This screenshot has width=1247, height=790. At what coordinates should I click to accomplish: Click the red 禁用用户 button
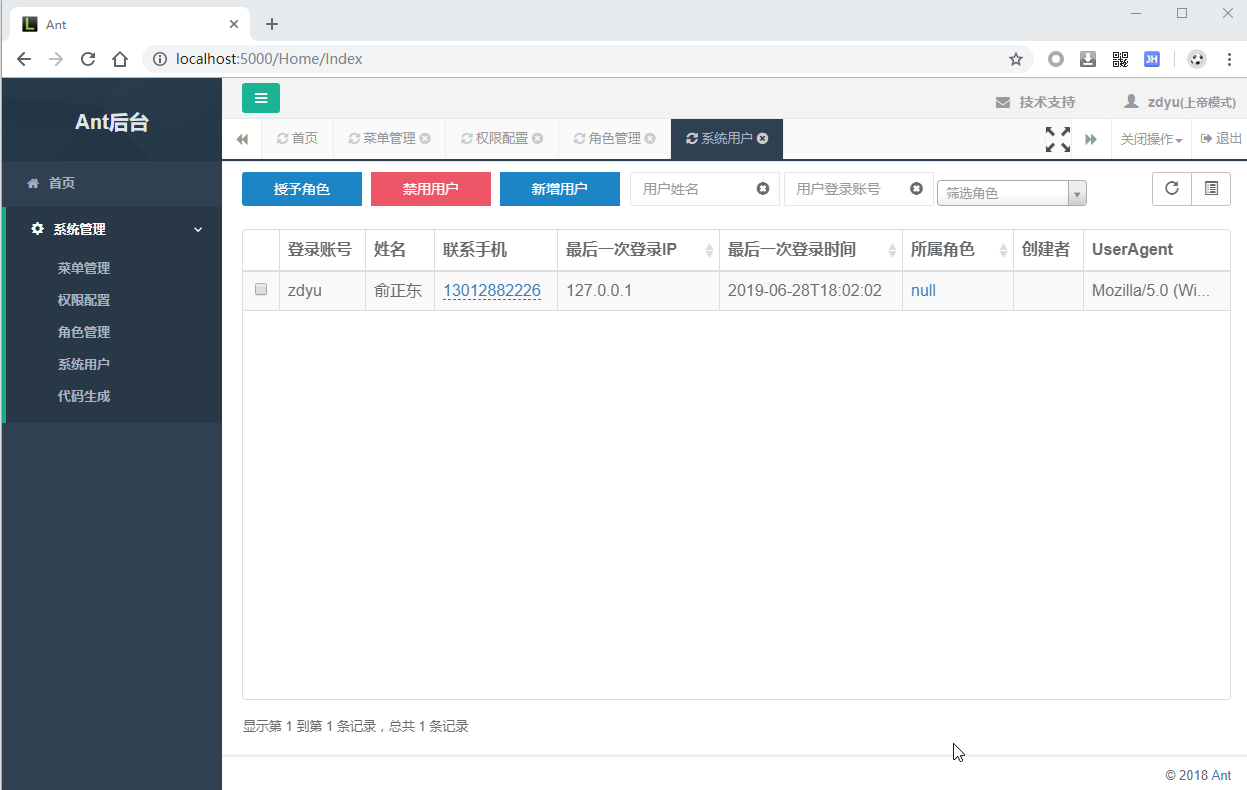pyautogui.click(x=431, y=189)
